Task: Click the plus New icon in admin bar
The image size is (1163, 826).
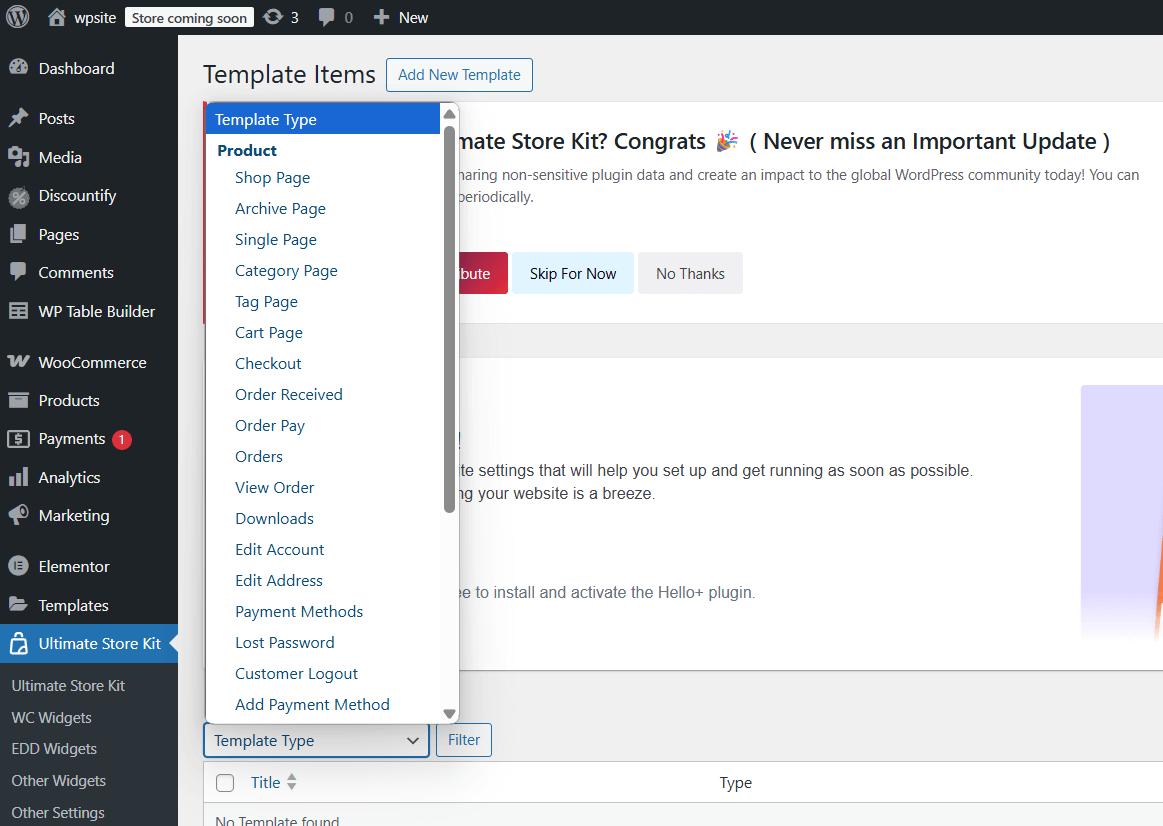Action: [x=381, y=17]
